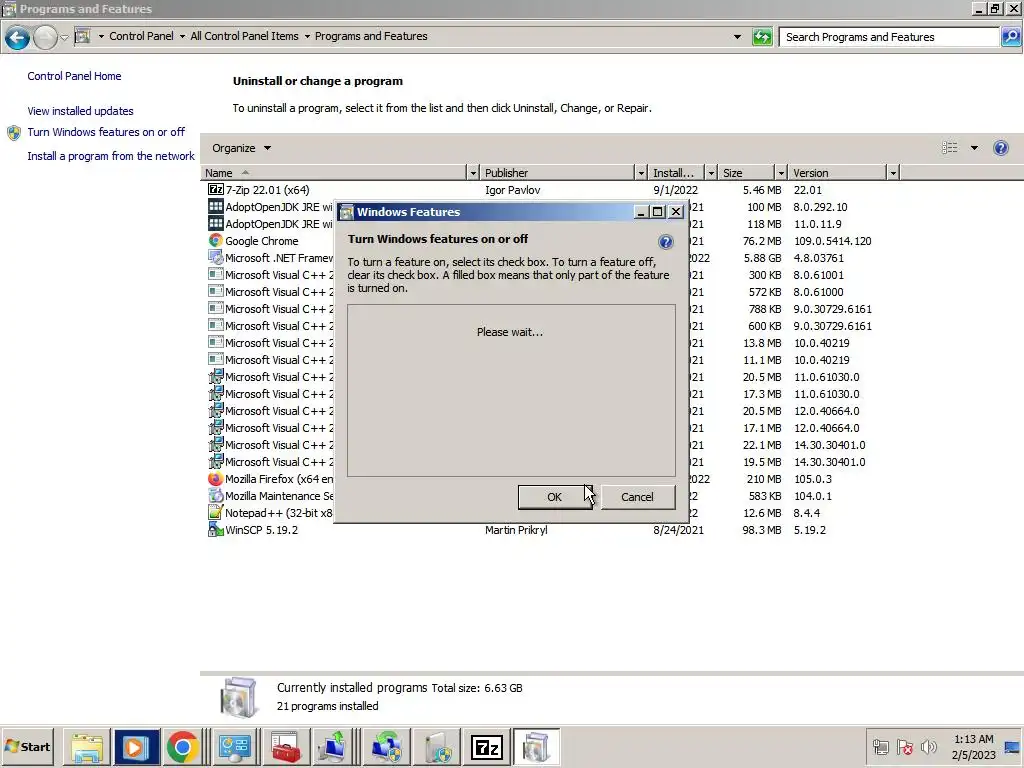Open the Version column filter dropdown
1024x768 pixels.
(x=893, y=172)
